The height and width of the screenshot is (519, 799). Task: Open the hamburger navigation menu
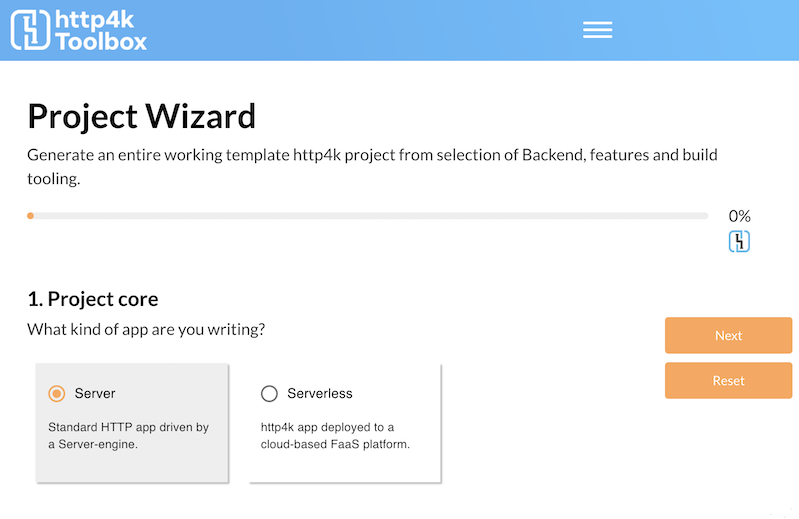[x=597, y=30]
